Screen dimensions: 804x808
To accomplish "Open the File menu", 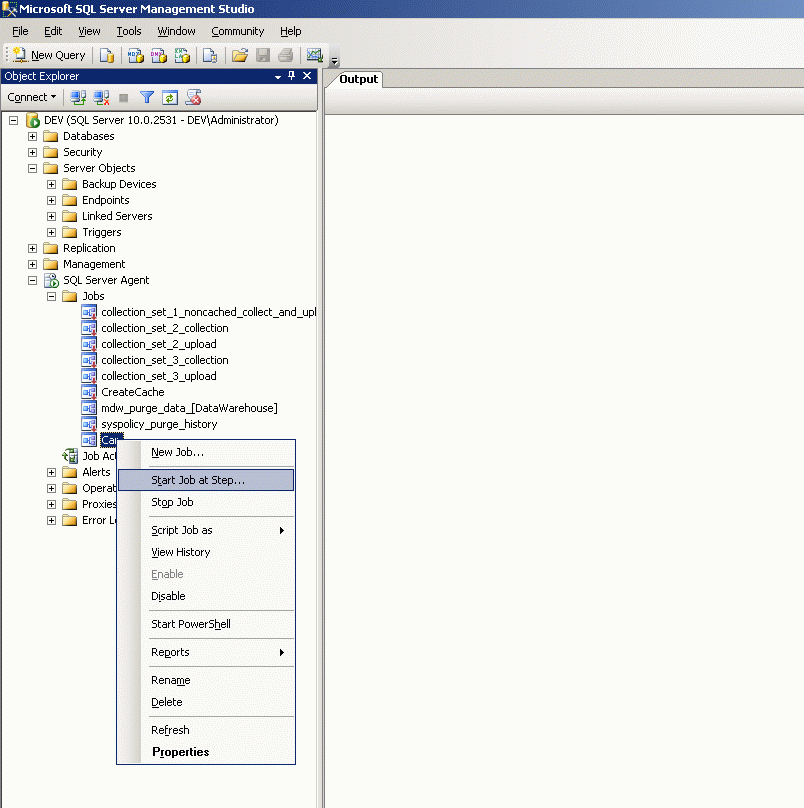I will pos(20,31).
